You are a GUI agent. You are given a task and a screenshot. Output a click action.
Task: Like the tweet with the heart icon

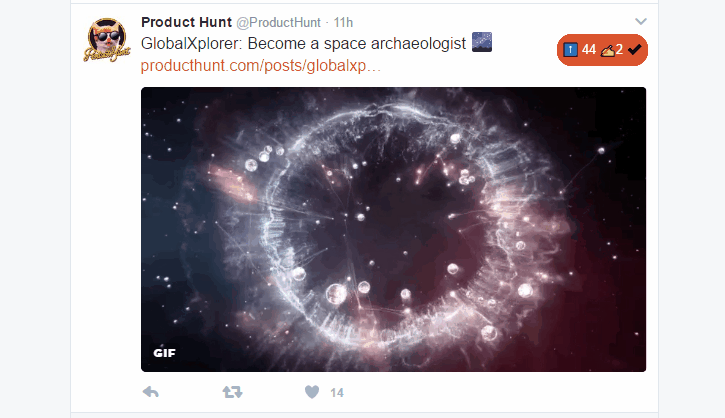coord(312,392)
